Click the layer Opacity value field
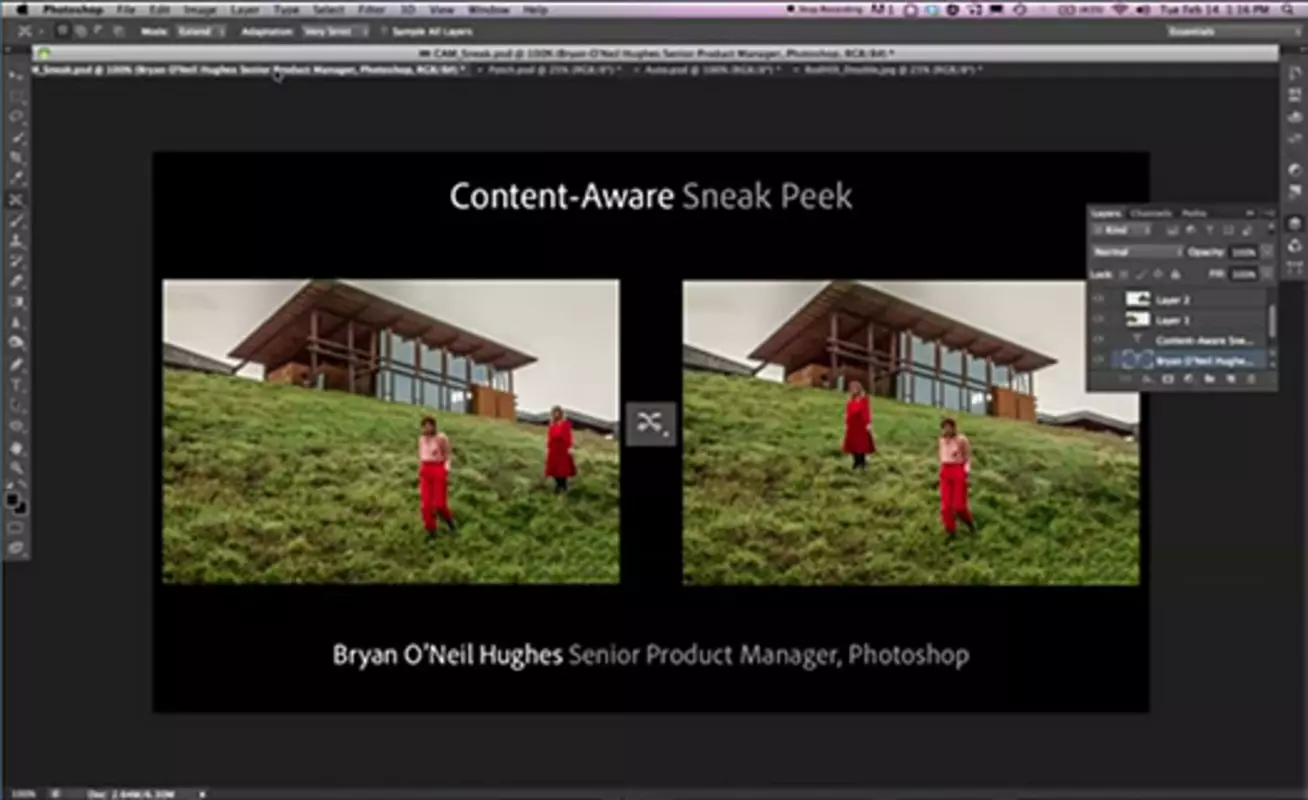1308x800 pixels. pos(1243,252)
